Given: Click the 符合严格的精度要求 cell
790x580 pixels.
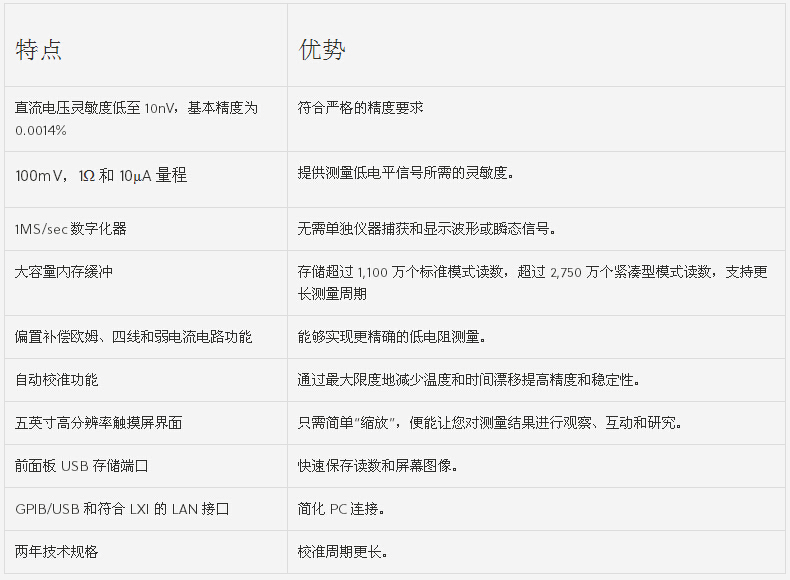Looking at the screenshot, I should (x=360, y=107).
